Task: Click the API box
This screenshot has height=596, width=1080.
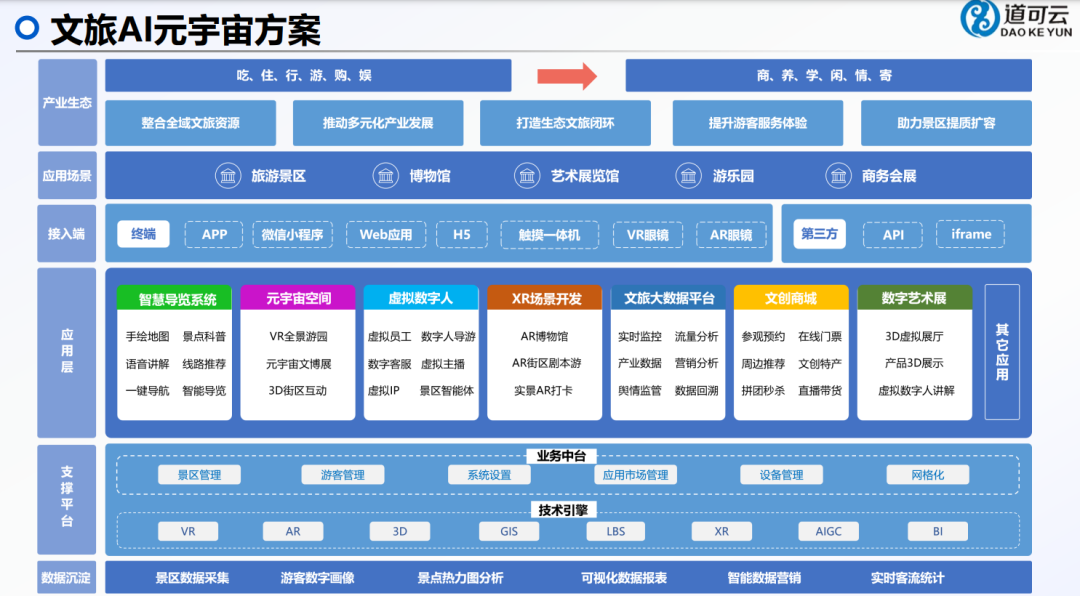Action: (x=893, y=235)
